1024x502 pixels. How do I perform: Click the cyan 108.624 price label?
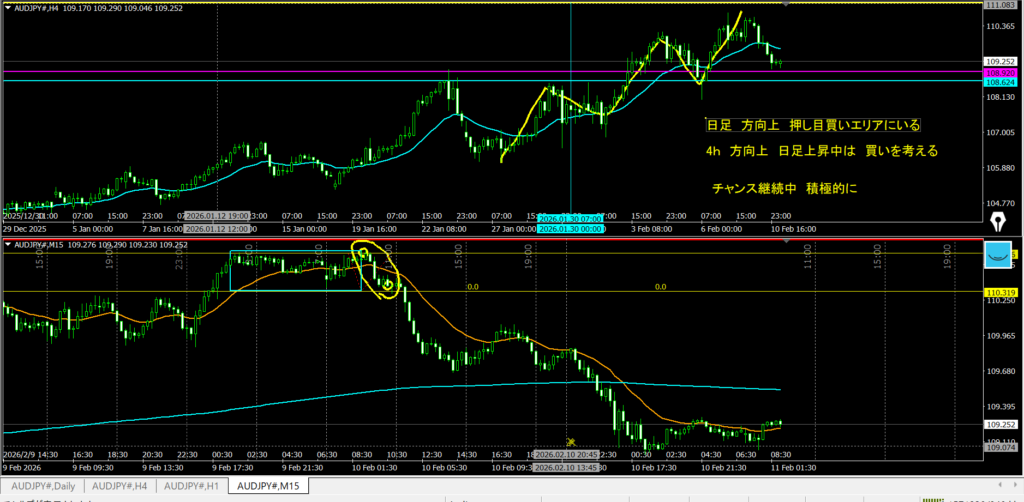point(1000,83)
